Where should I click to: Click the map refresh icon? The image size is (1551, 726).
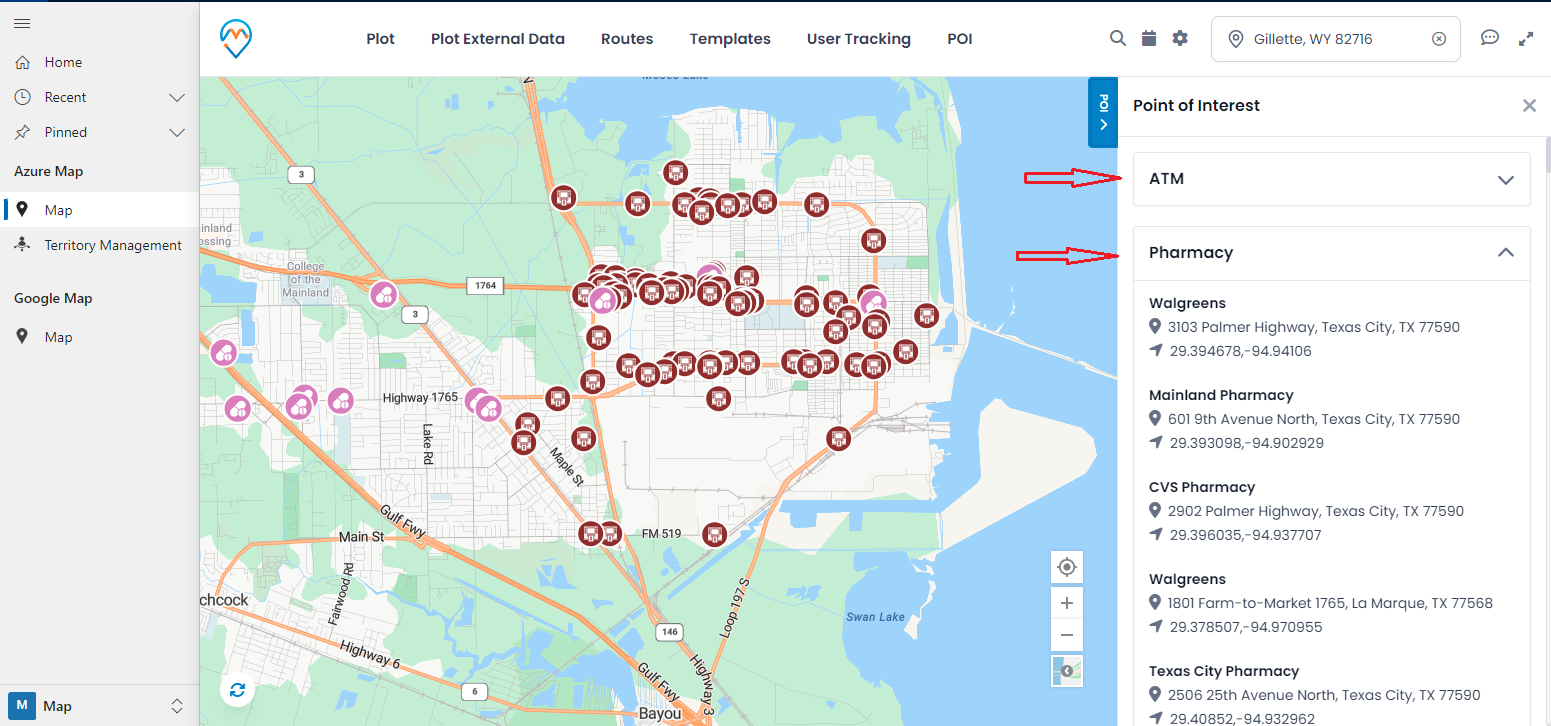click(x=237, y=690)
